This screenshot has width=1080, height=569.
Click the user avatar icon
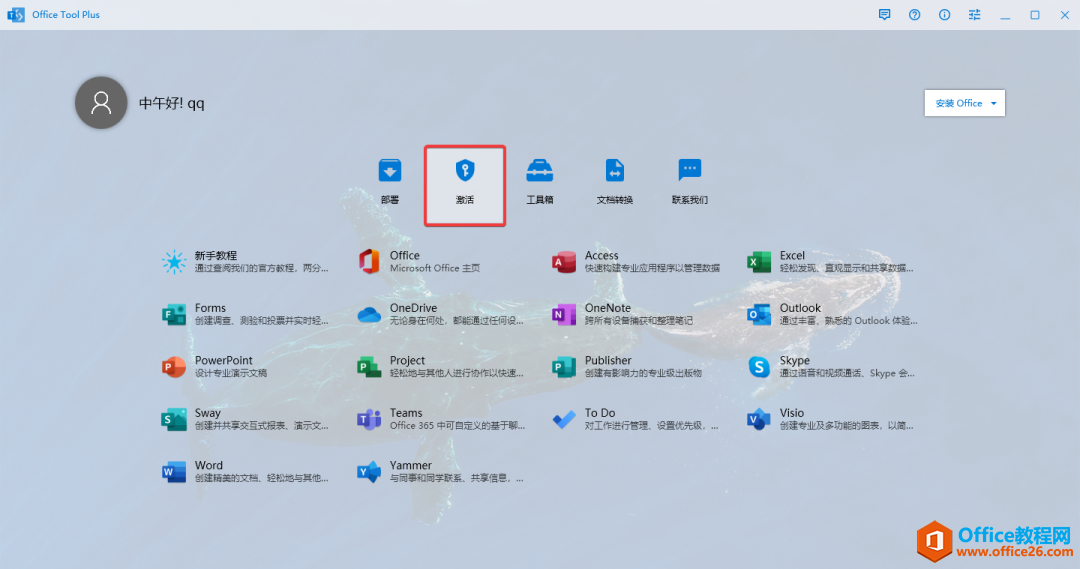(101, 103)
